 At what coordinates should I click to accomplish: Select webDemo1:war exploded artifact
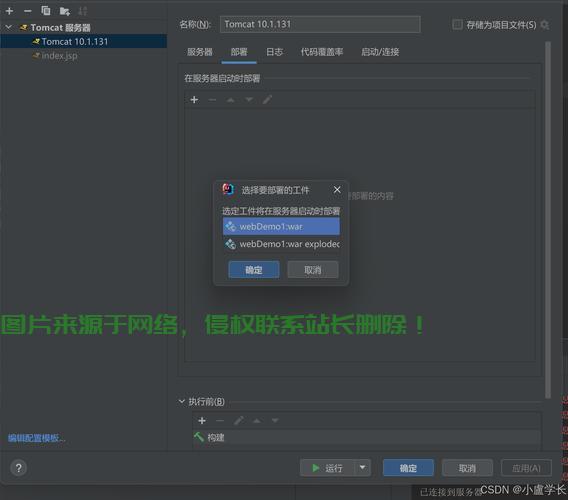281,244
